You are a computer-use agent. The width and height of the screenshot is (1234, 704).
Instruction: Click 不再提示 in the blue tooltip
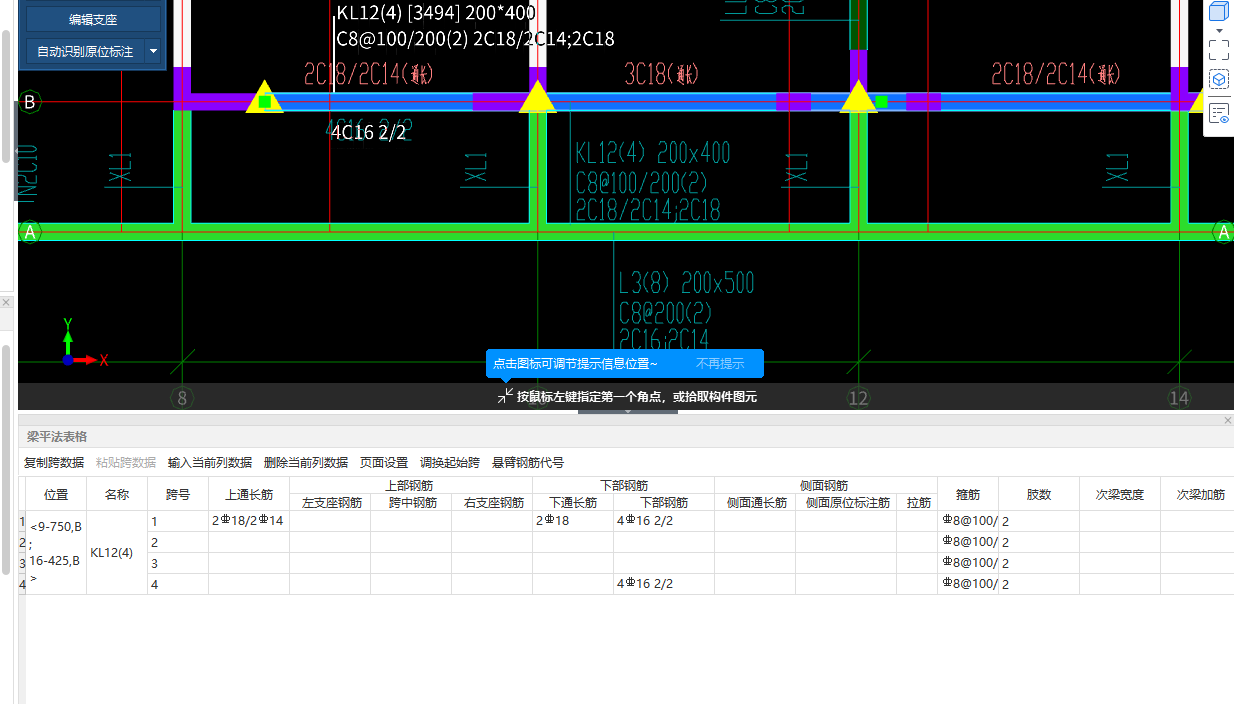click(720, 363)
